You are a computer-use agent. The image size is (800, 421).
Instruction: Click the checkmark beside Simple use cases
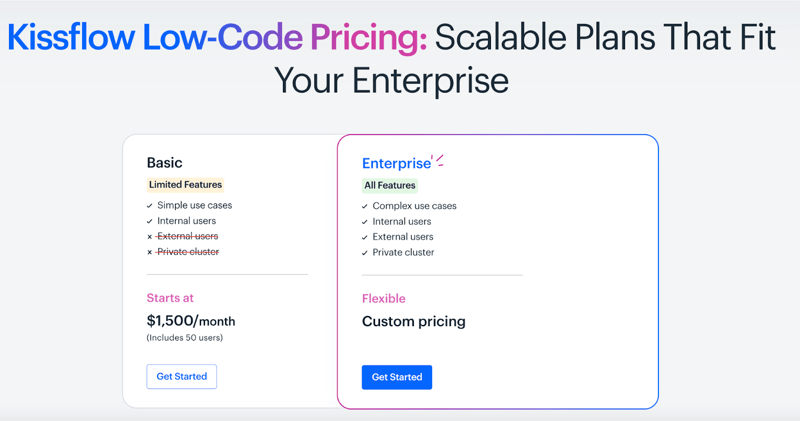150,206
